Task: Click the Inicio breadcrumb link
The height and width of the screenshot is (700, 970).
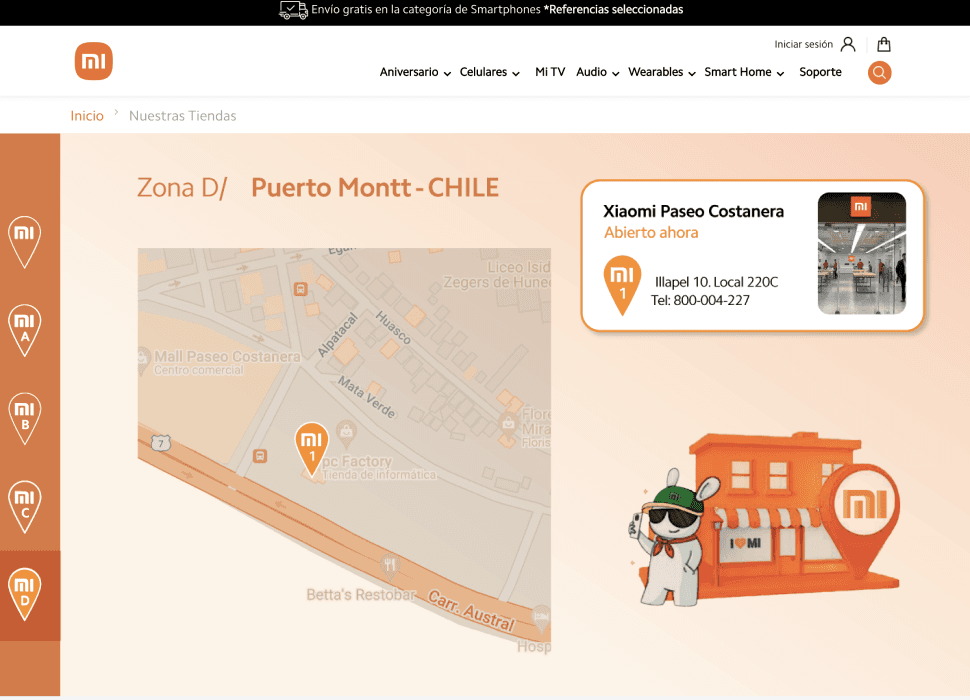Action: coord(87,116)
